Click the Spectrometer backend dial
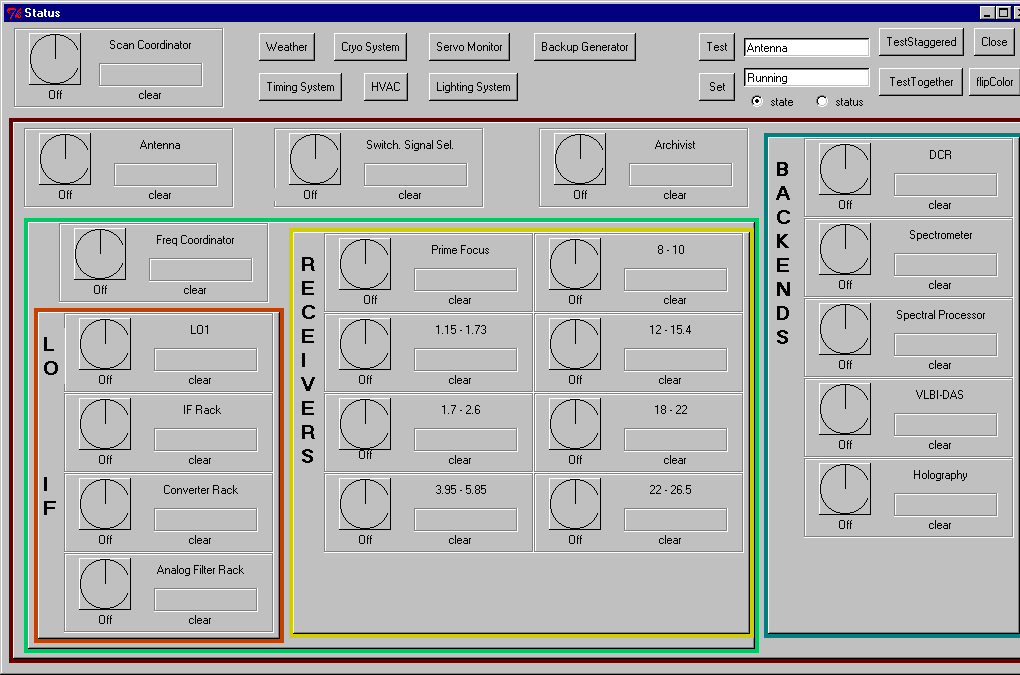Viewport: 1020px width, 675px height. (845, 249)
